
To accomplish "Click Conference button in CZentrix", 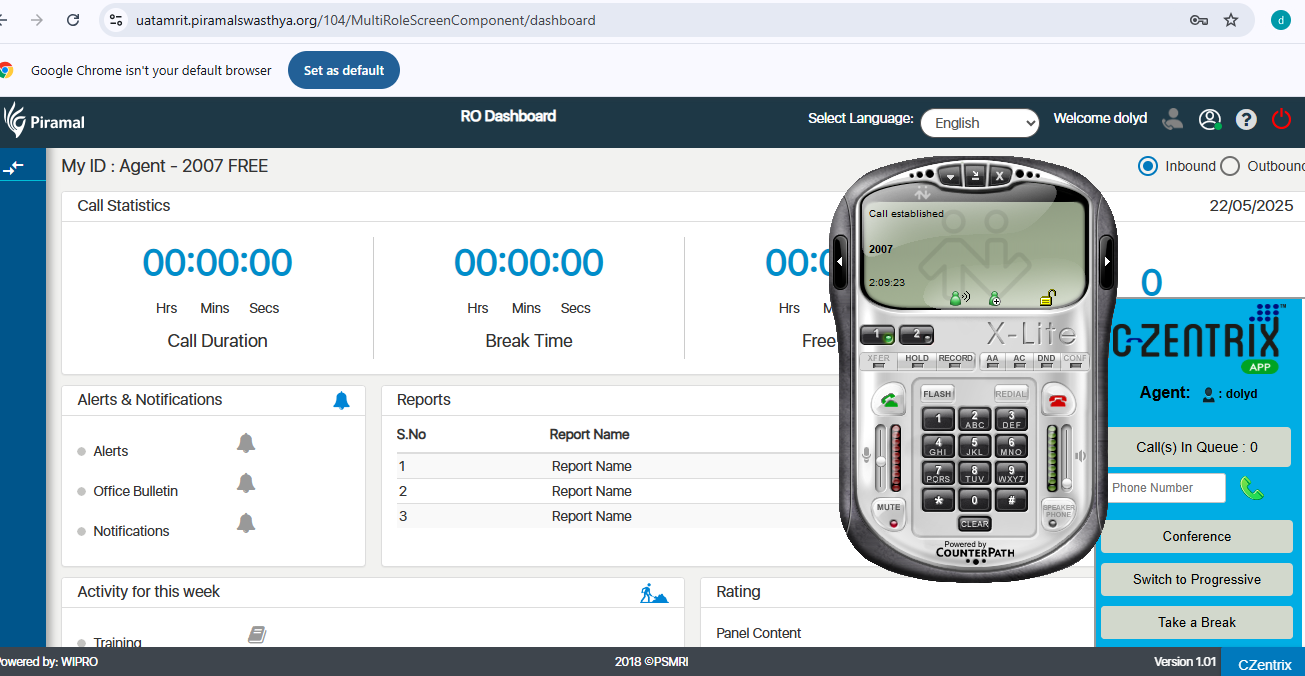I will [1197, 536].
